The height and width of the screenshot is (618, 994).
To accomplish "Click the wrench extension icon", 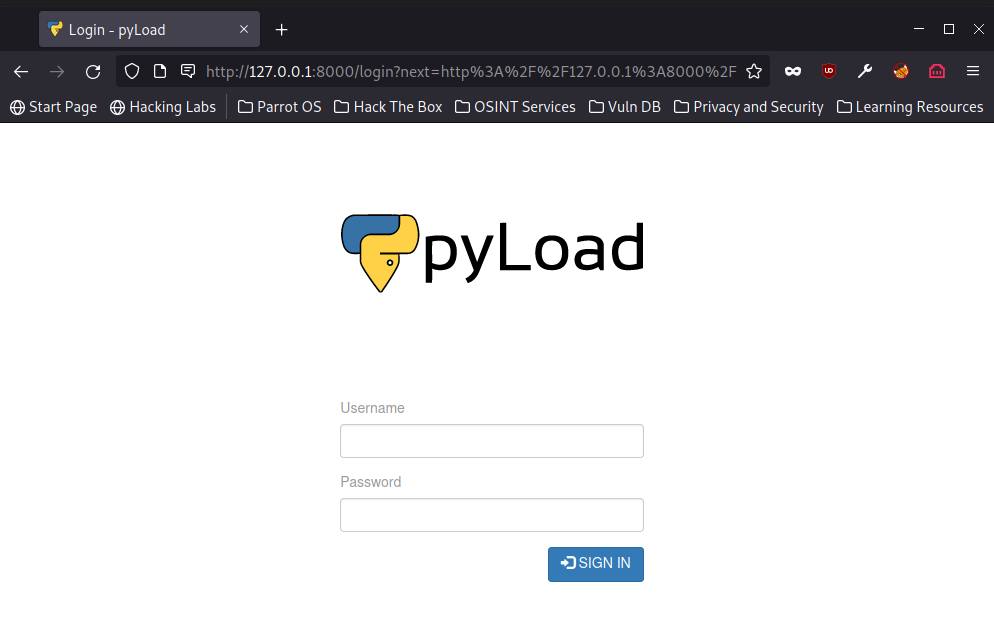I will click(865, 71).
